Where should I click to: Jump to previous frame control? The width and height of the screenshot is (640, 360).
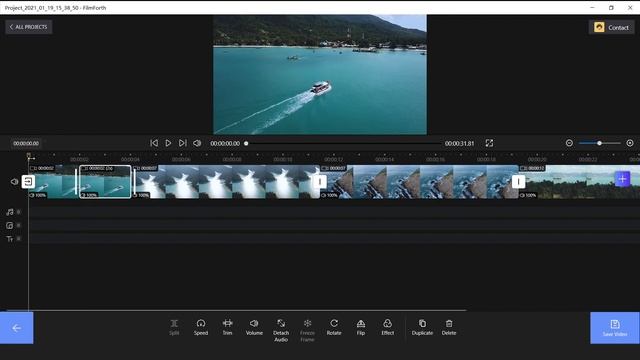pos(154,143)
